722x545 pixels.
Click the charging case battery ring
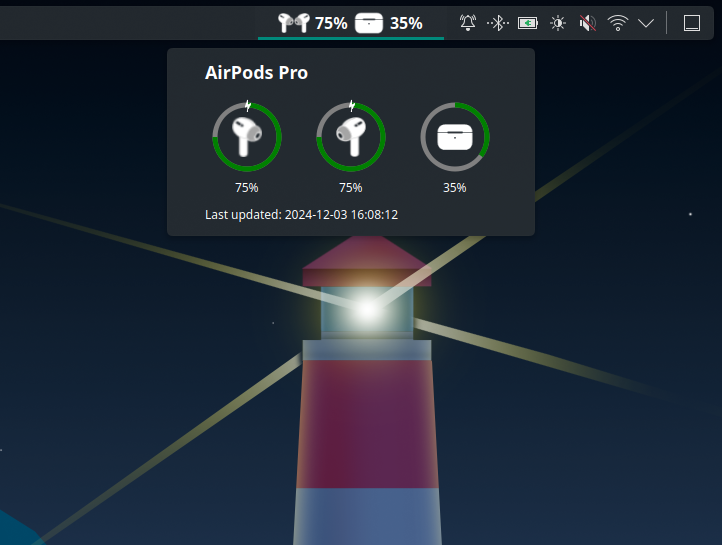(455, 137)
